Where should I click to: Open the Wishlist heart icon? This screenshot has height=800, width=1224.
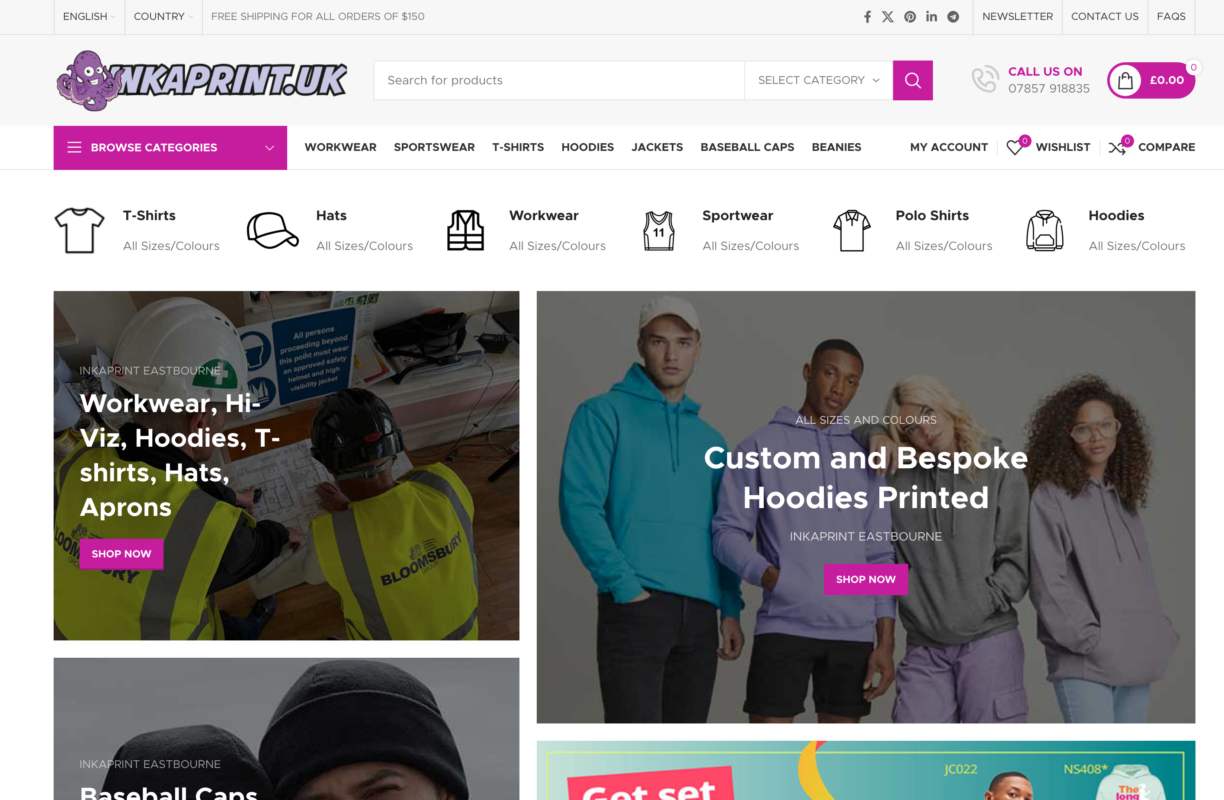1015,147
